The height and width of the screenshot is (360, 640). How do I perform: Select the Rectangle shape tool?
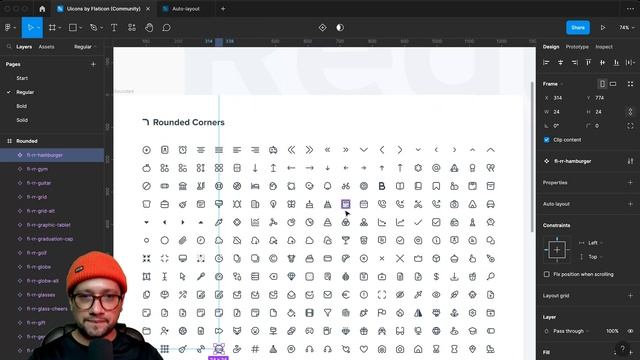(73, 28)
